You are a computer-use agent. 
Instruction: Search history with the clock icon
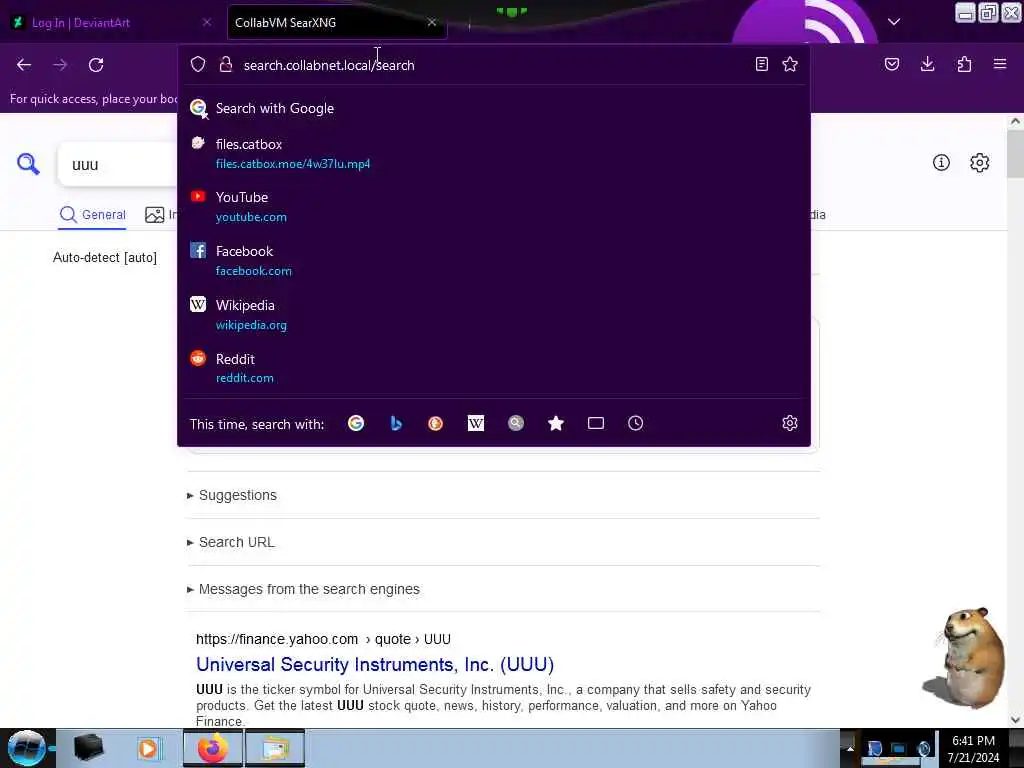635,423
